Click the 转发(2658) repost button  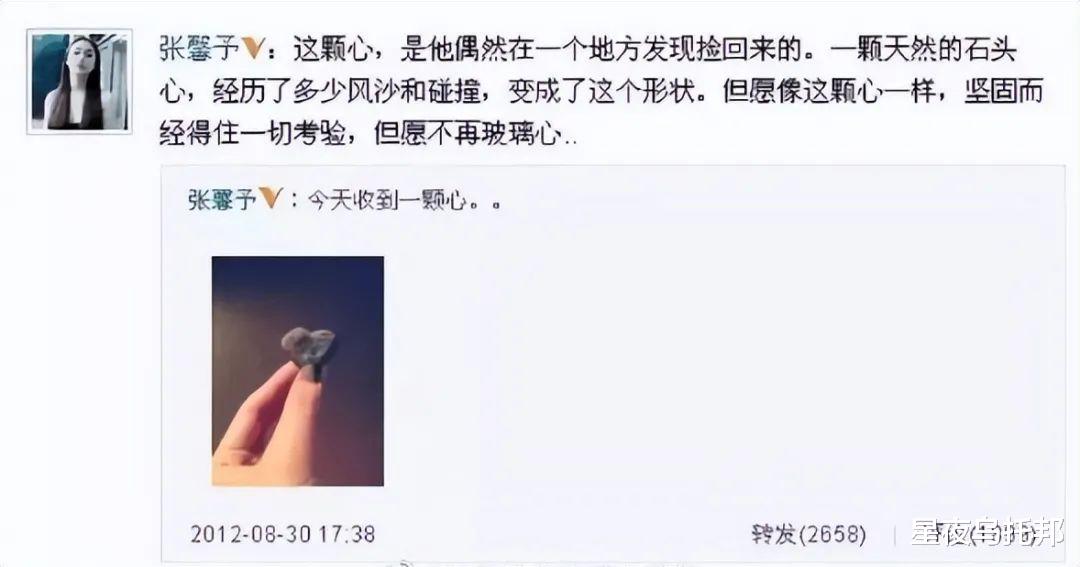click(x=809, y=534)
